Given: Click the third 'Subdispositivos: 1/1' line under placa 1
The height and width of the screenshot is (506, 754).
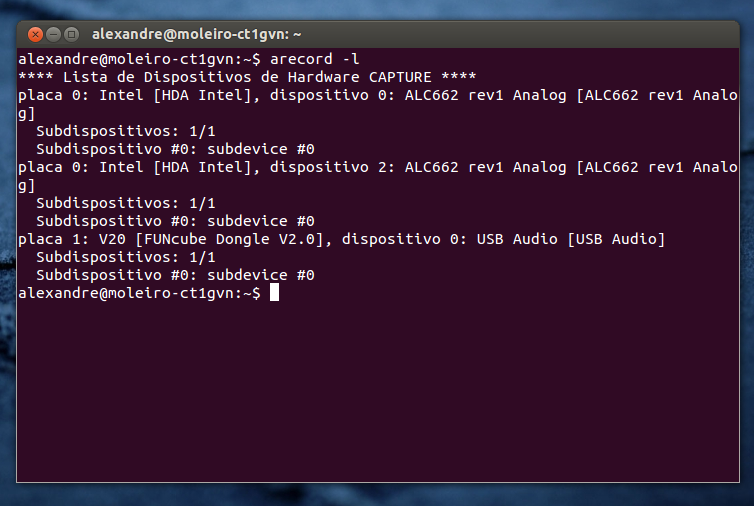Looking at the screenshot, I should pyautogui.click(x=125, y=257).
